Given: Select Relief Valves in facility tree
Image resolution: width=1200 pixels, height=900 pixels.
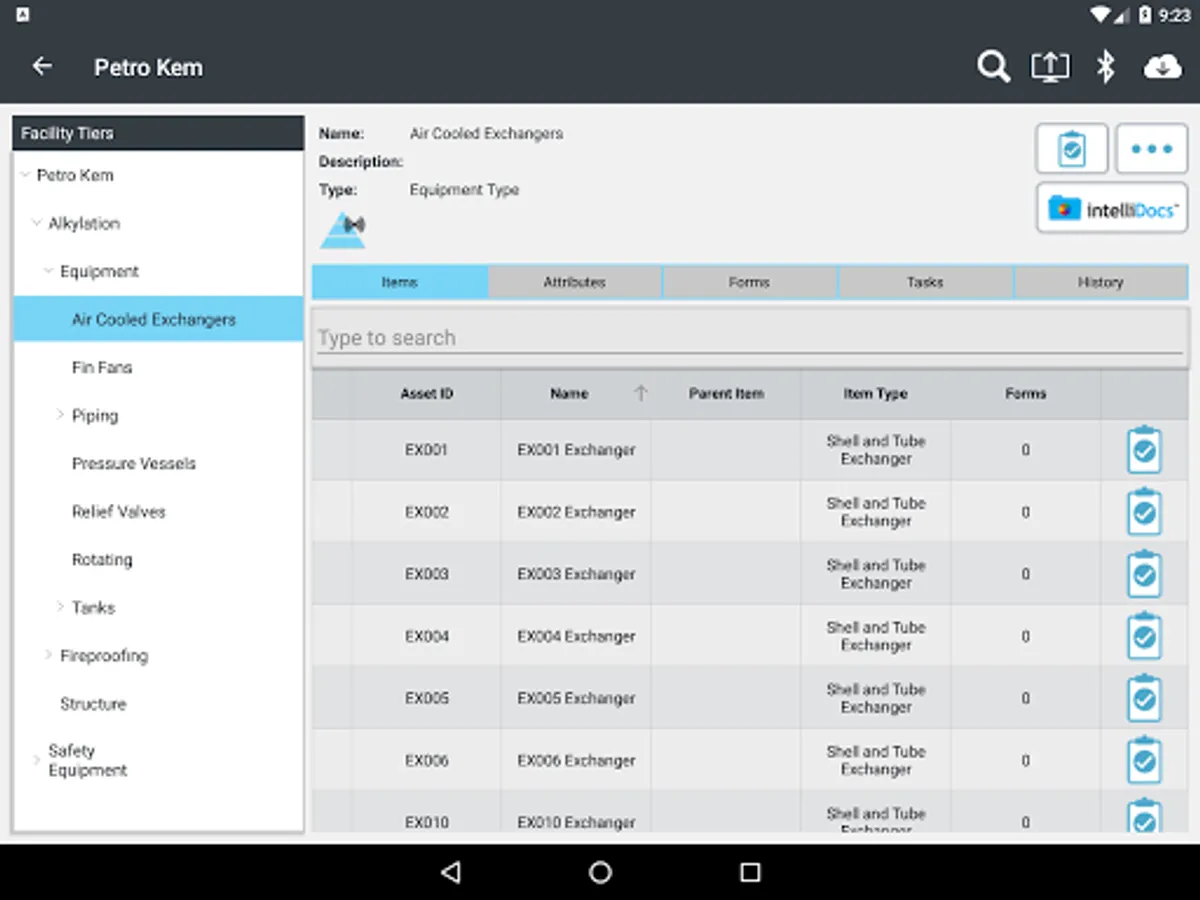Looking at the screenshot, I should pyautogui.click(x=119, y=511).
